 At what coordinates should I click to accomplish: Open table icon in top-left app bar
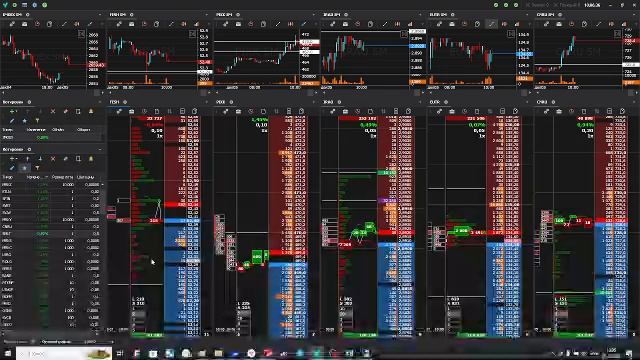(24, 5)
